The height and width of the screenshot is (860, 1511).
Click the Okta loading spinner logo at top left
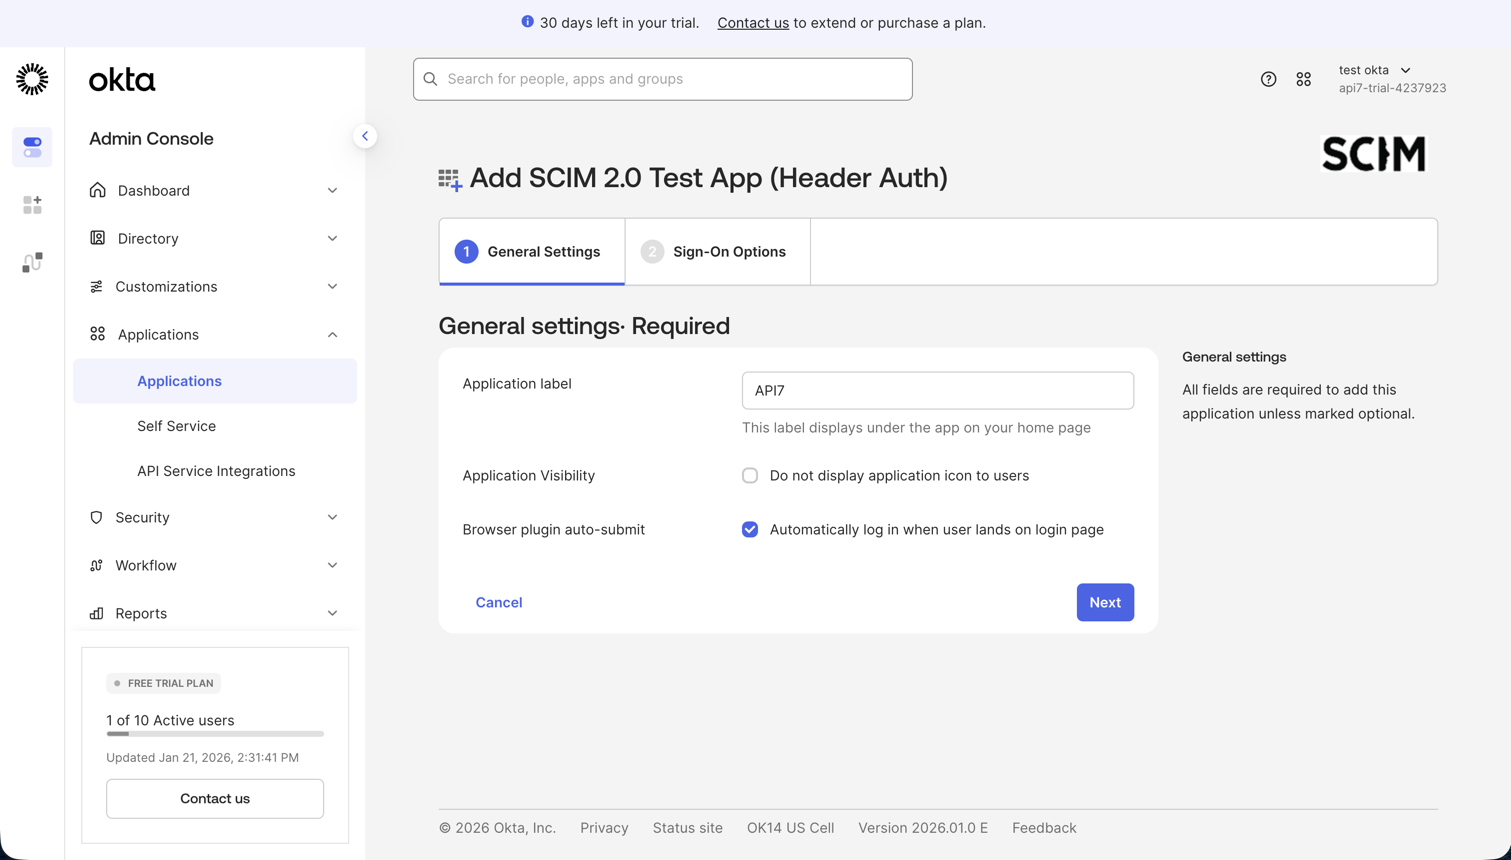31,79
